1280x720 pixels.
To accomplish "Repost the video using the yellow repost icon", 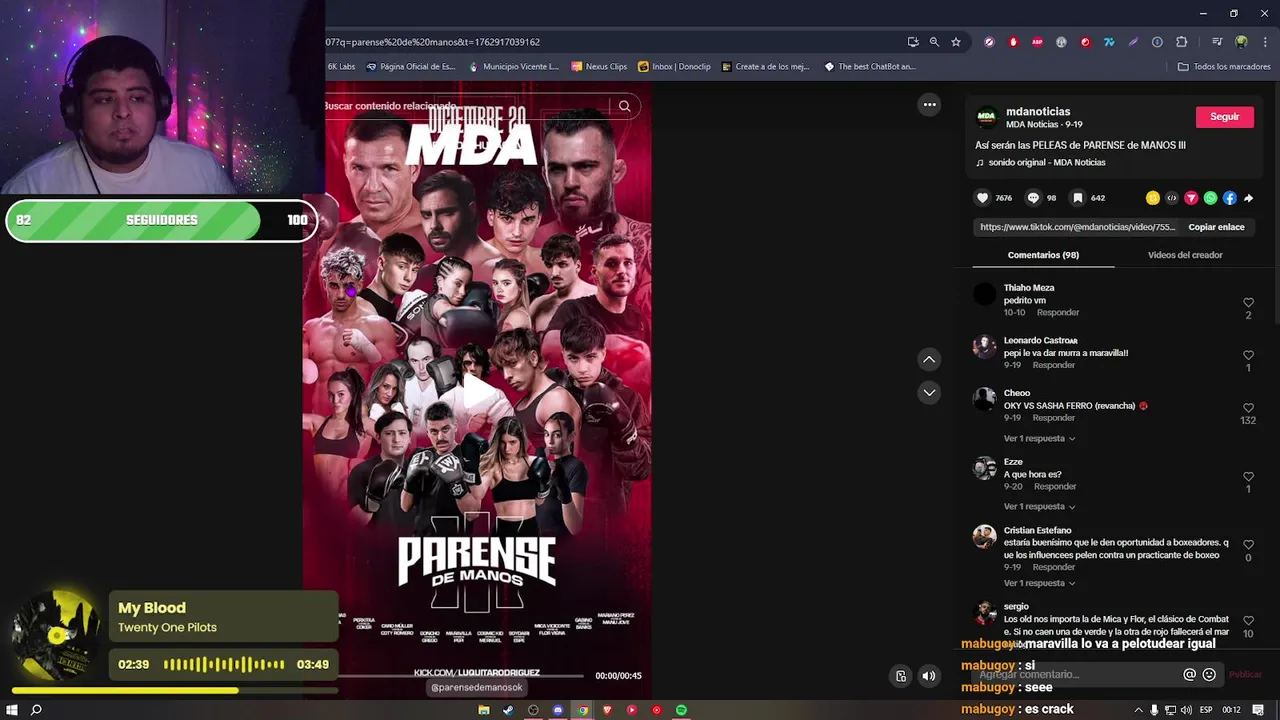I will point(1153,198).
